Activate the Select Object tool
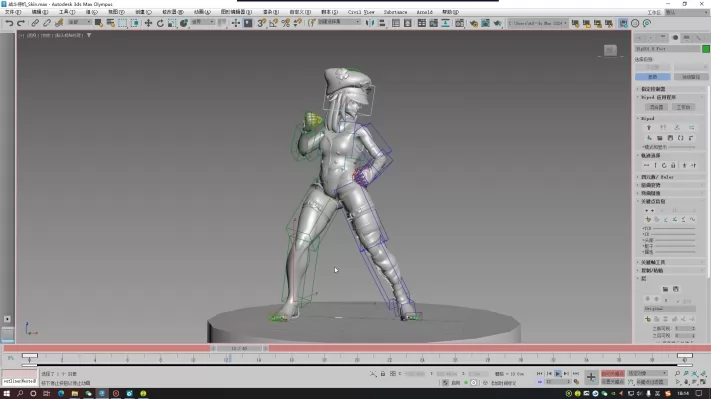The height and width of the screenshot is (399, 711). pyautogui.click(x=98, y=23)
